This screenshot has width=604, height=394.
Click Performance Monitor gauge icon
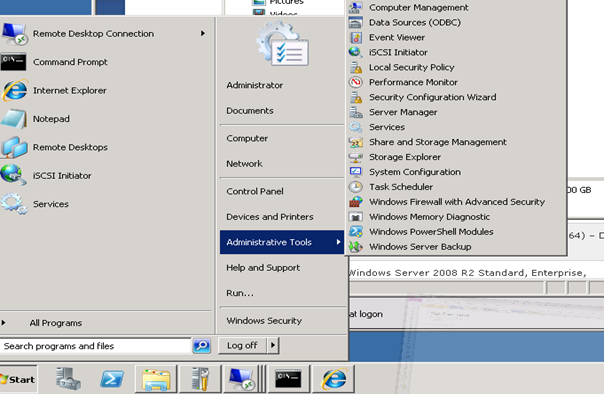pos(356,82)
